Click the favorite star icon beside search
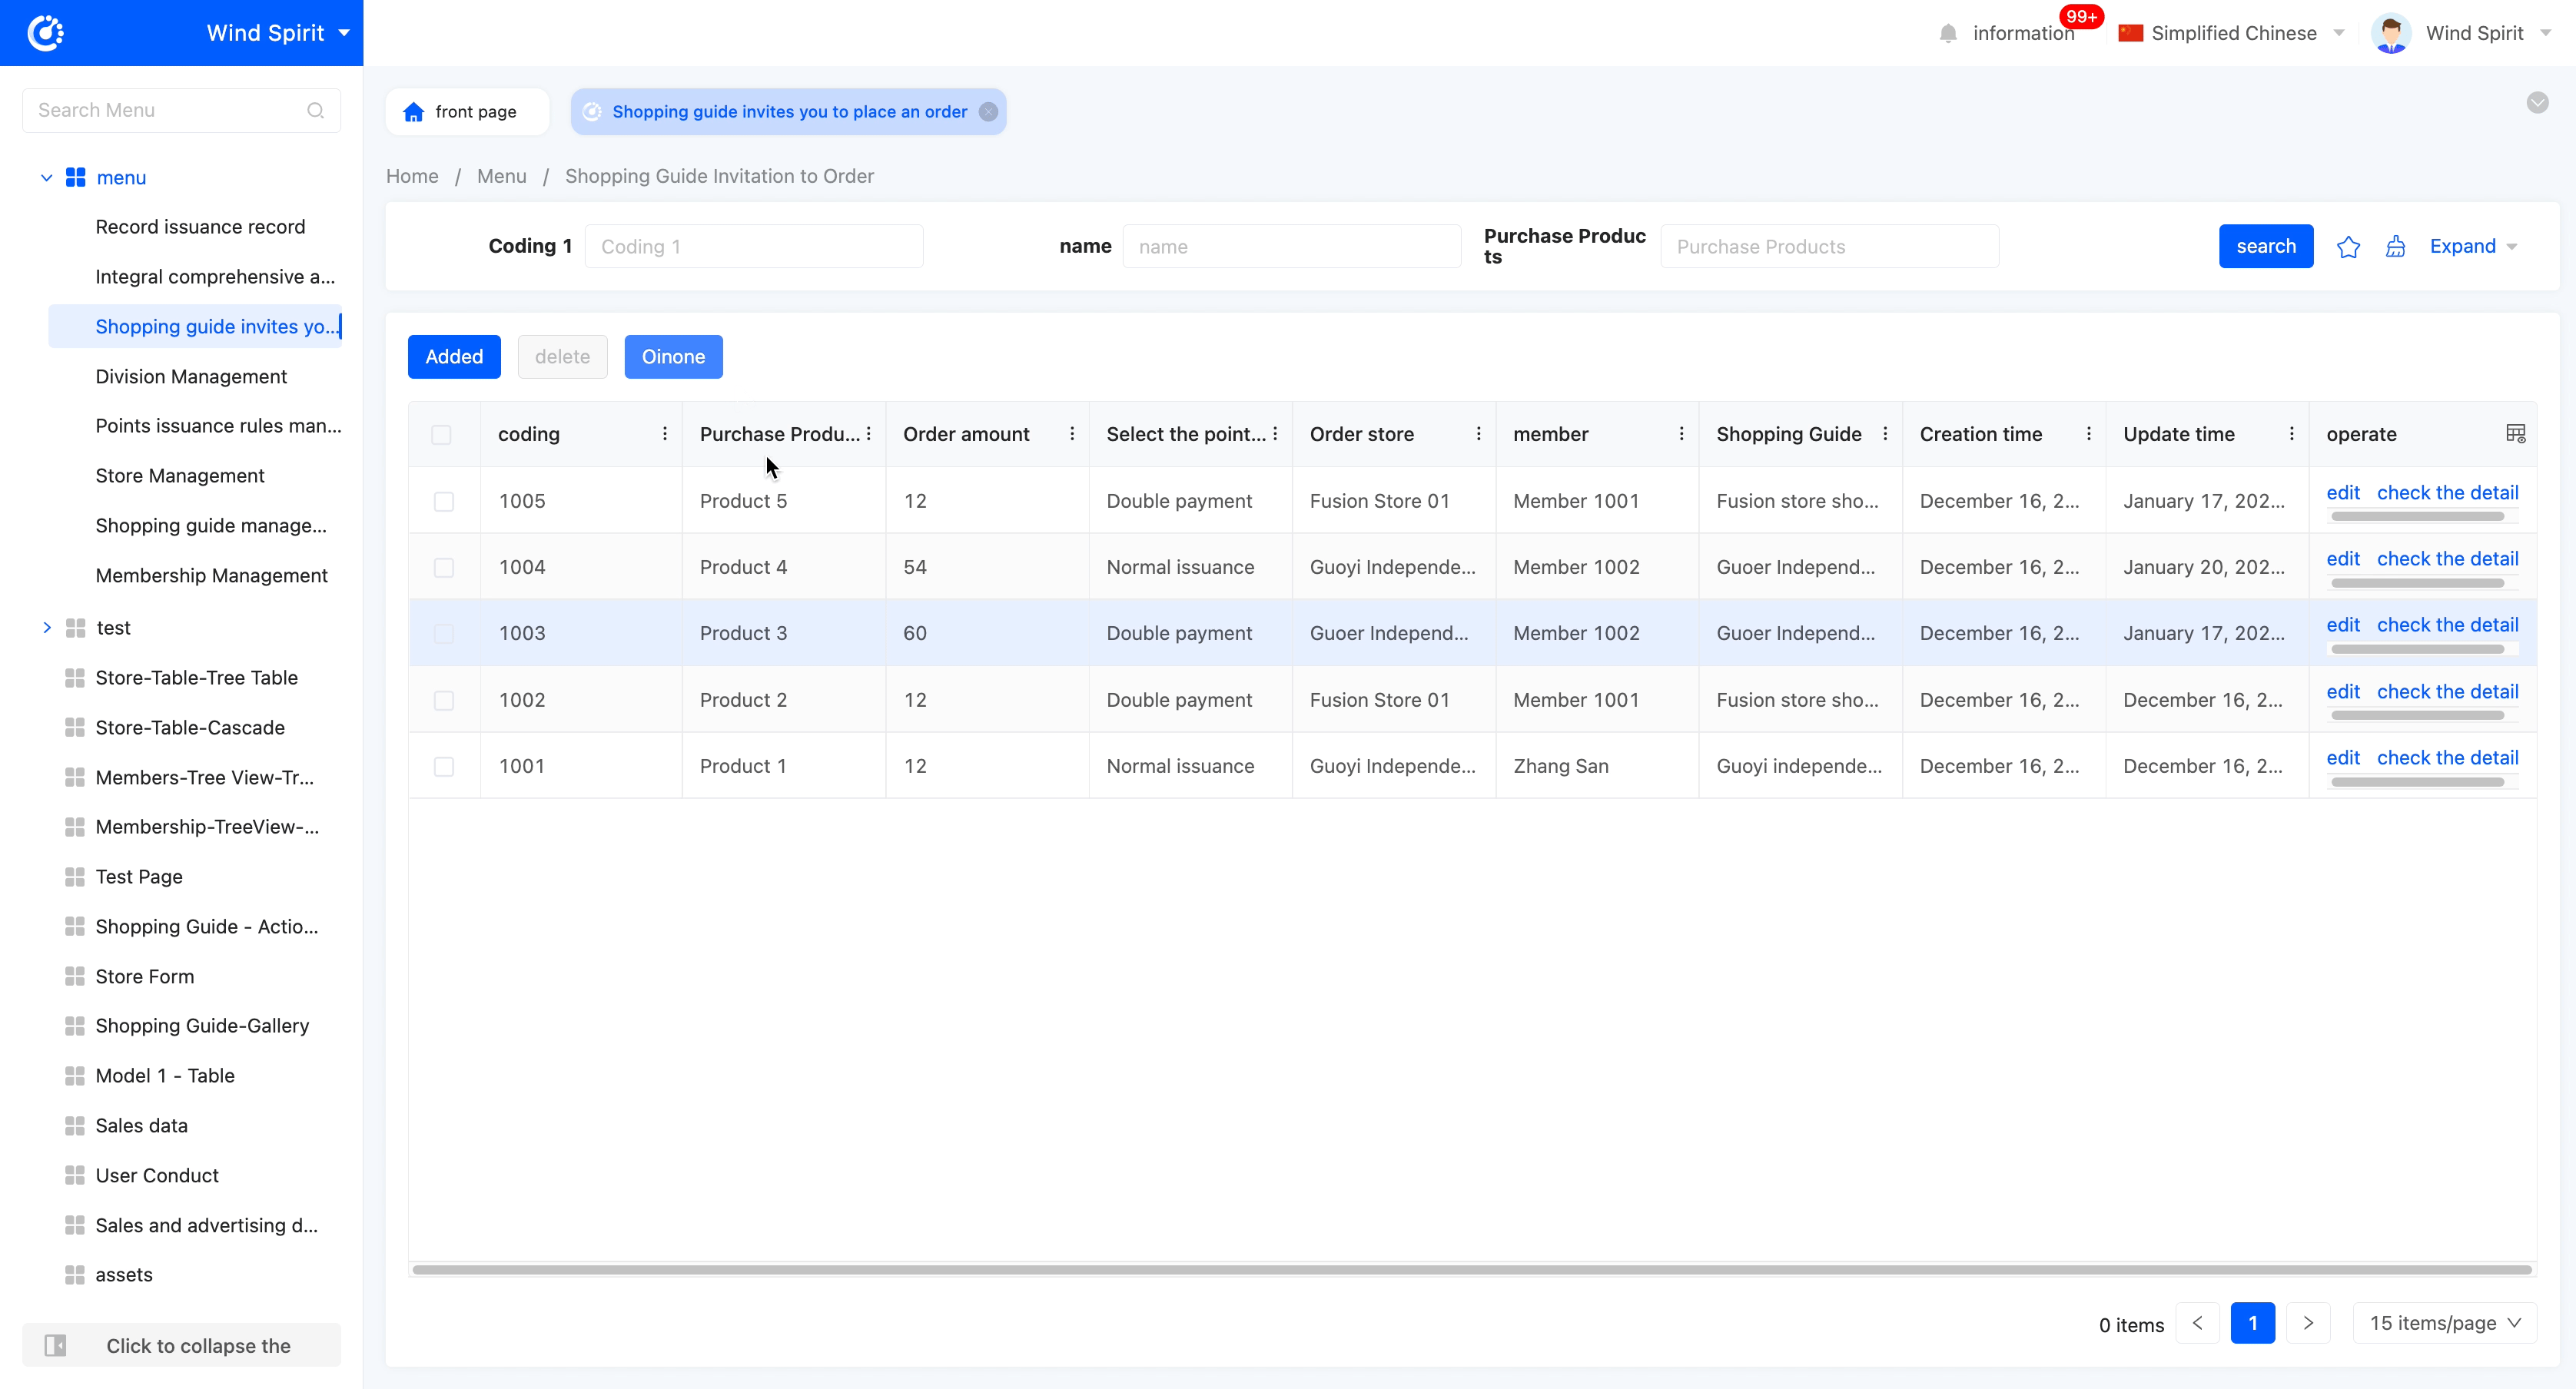Viewport: 2576px width, 1389px height. click(2348, 247)
